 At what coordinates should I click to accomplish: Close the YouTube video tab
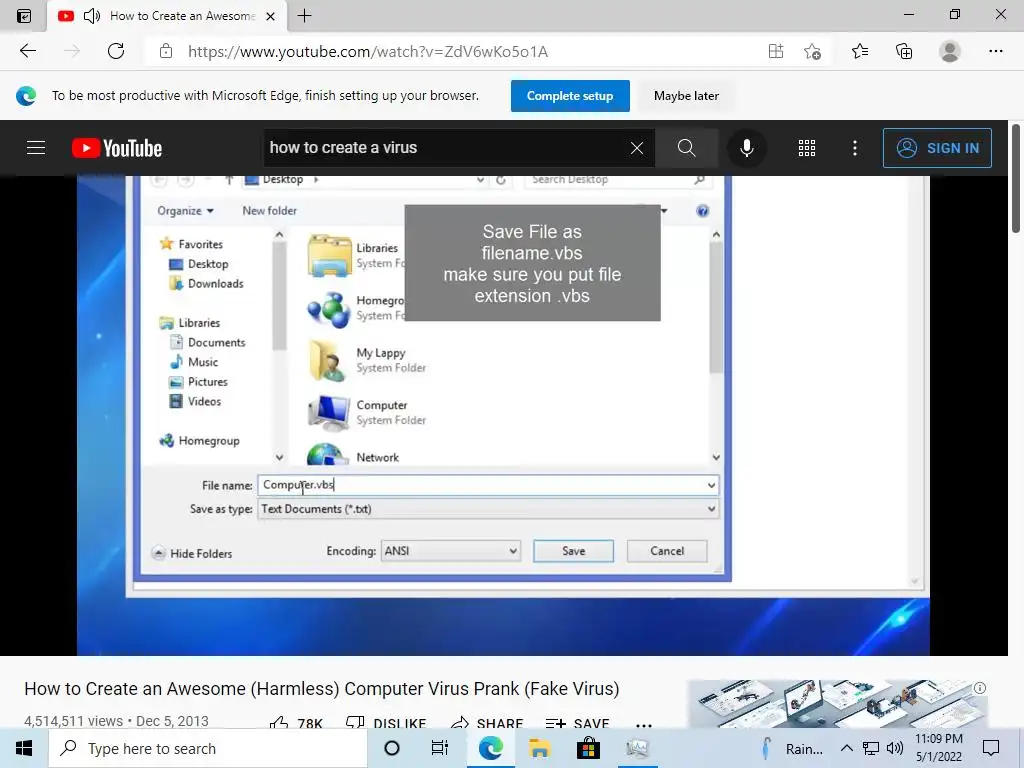270,16
